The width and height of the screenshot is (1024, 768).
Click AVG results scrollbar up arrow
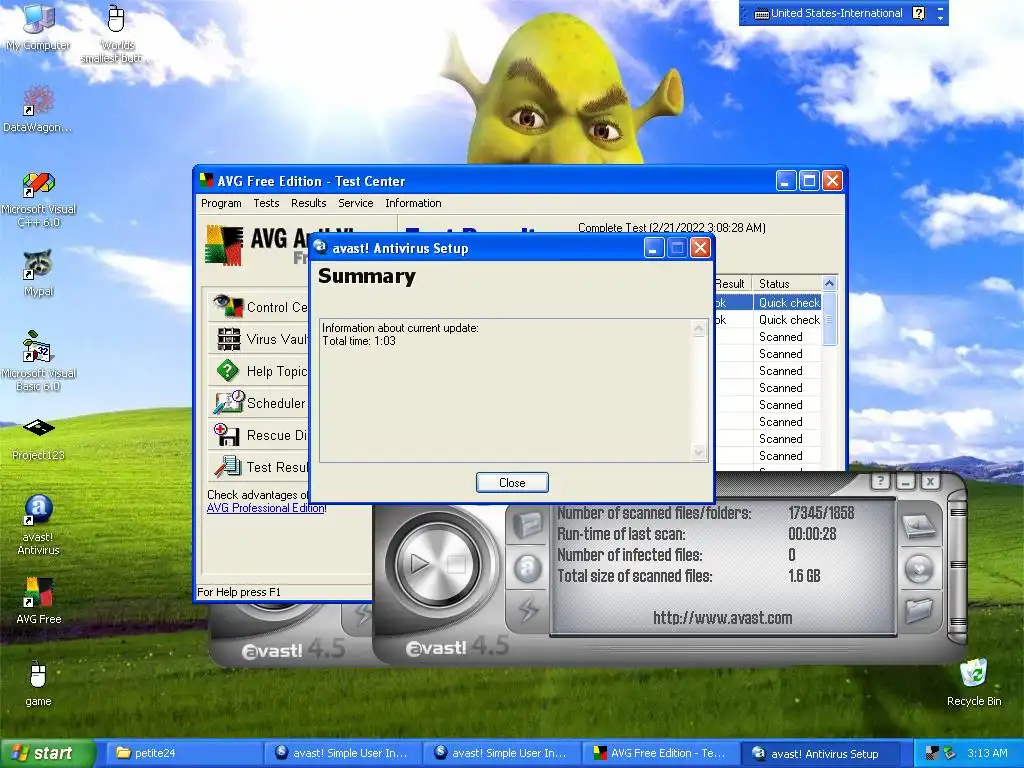829,283
